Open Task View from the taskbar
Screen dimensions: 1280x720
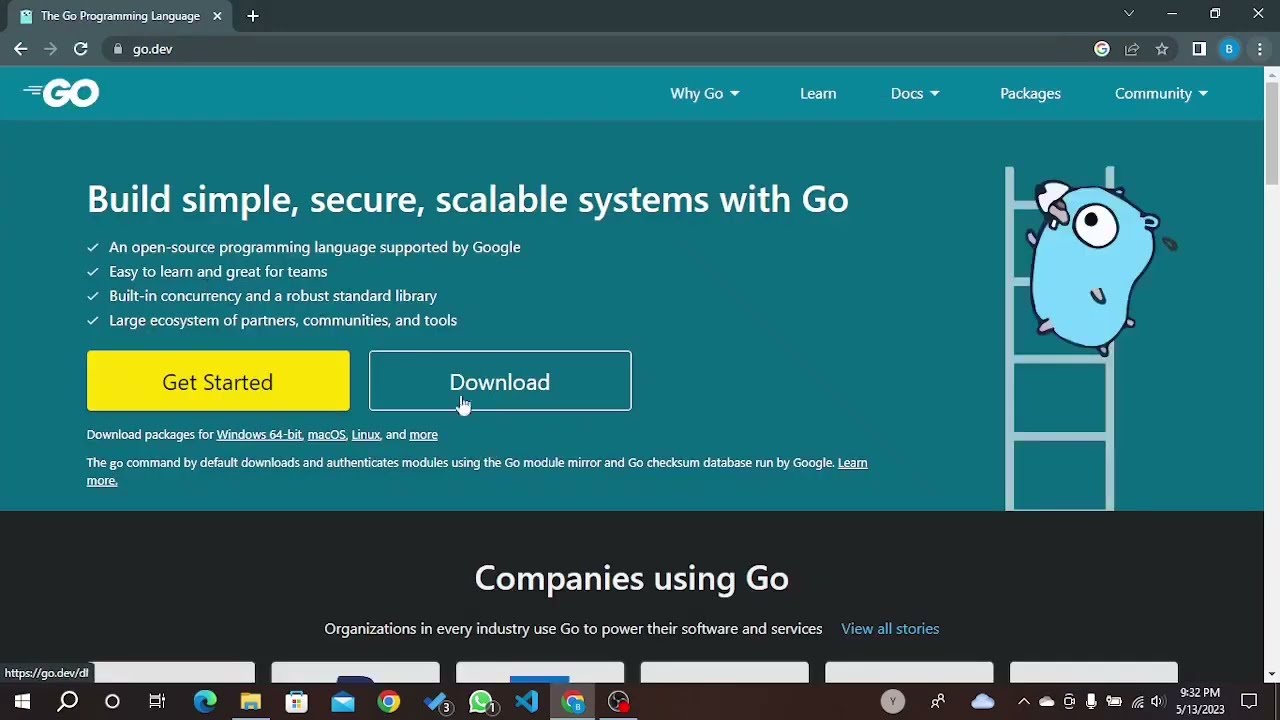click(157, 702)
